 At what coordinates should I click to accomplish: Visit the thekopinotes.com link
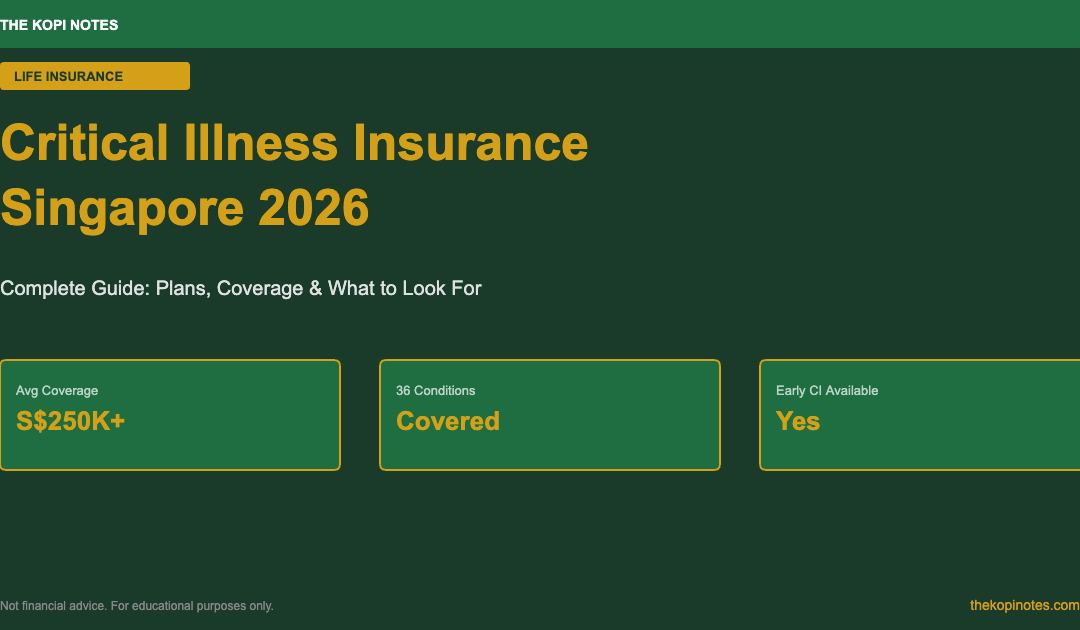(x=1024, y=605)
